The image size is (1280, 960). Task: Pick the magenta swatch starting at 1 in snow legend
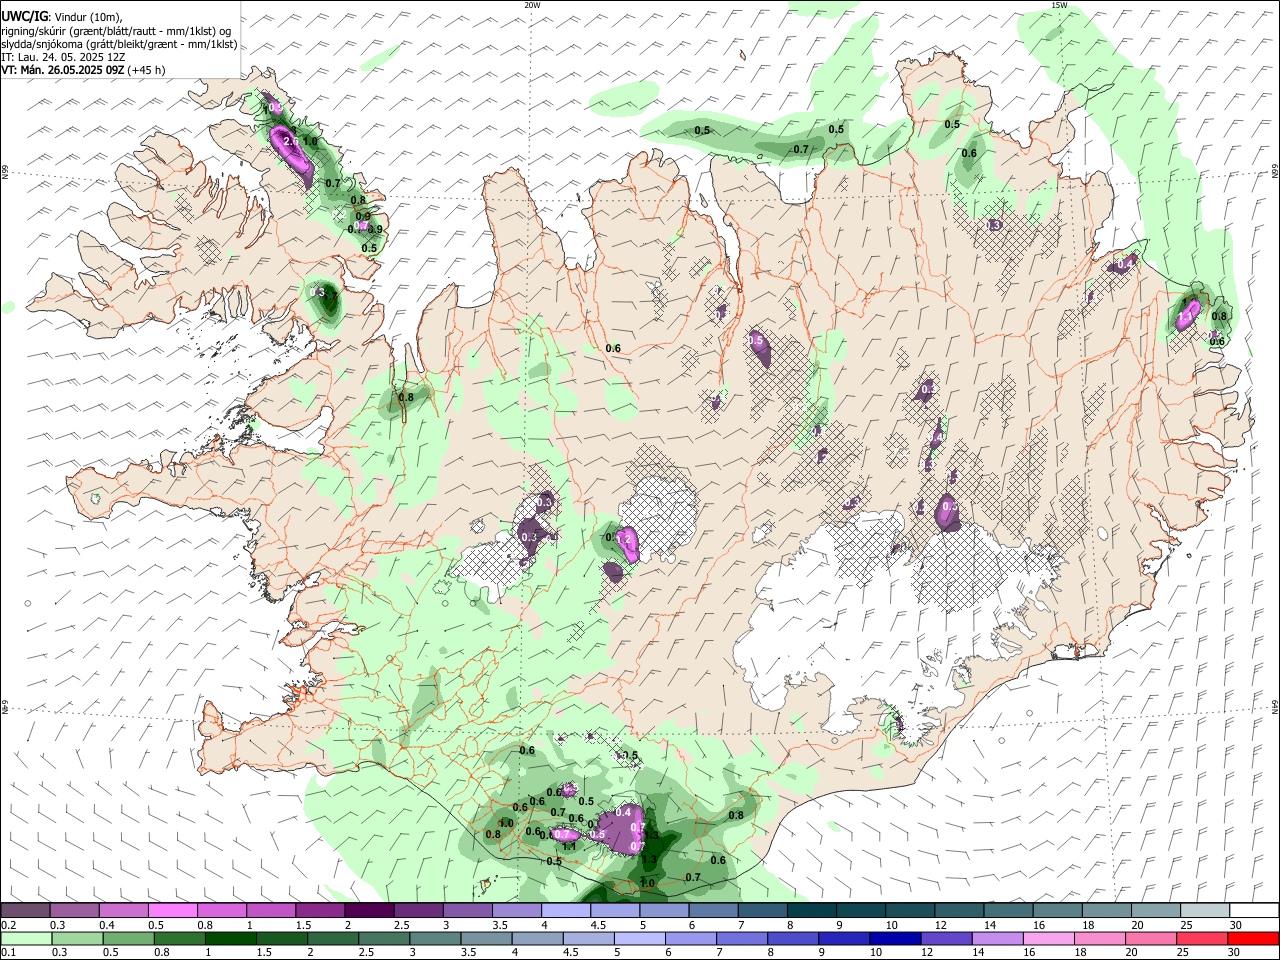(270, 910)
